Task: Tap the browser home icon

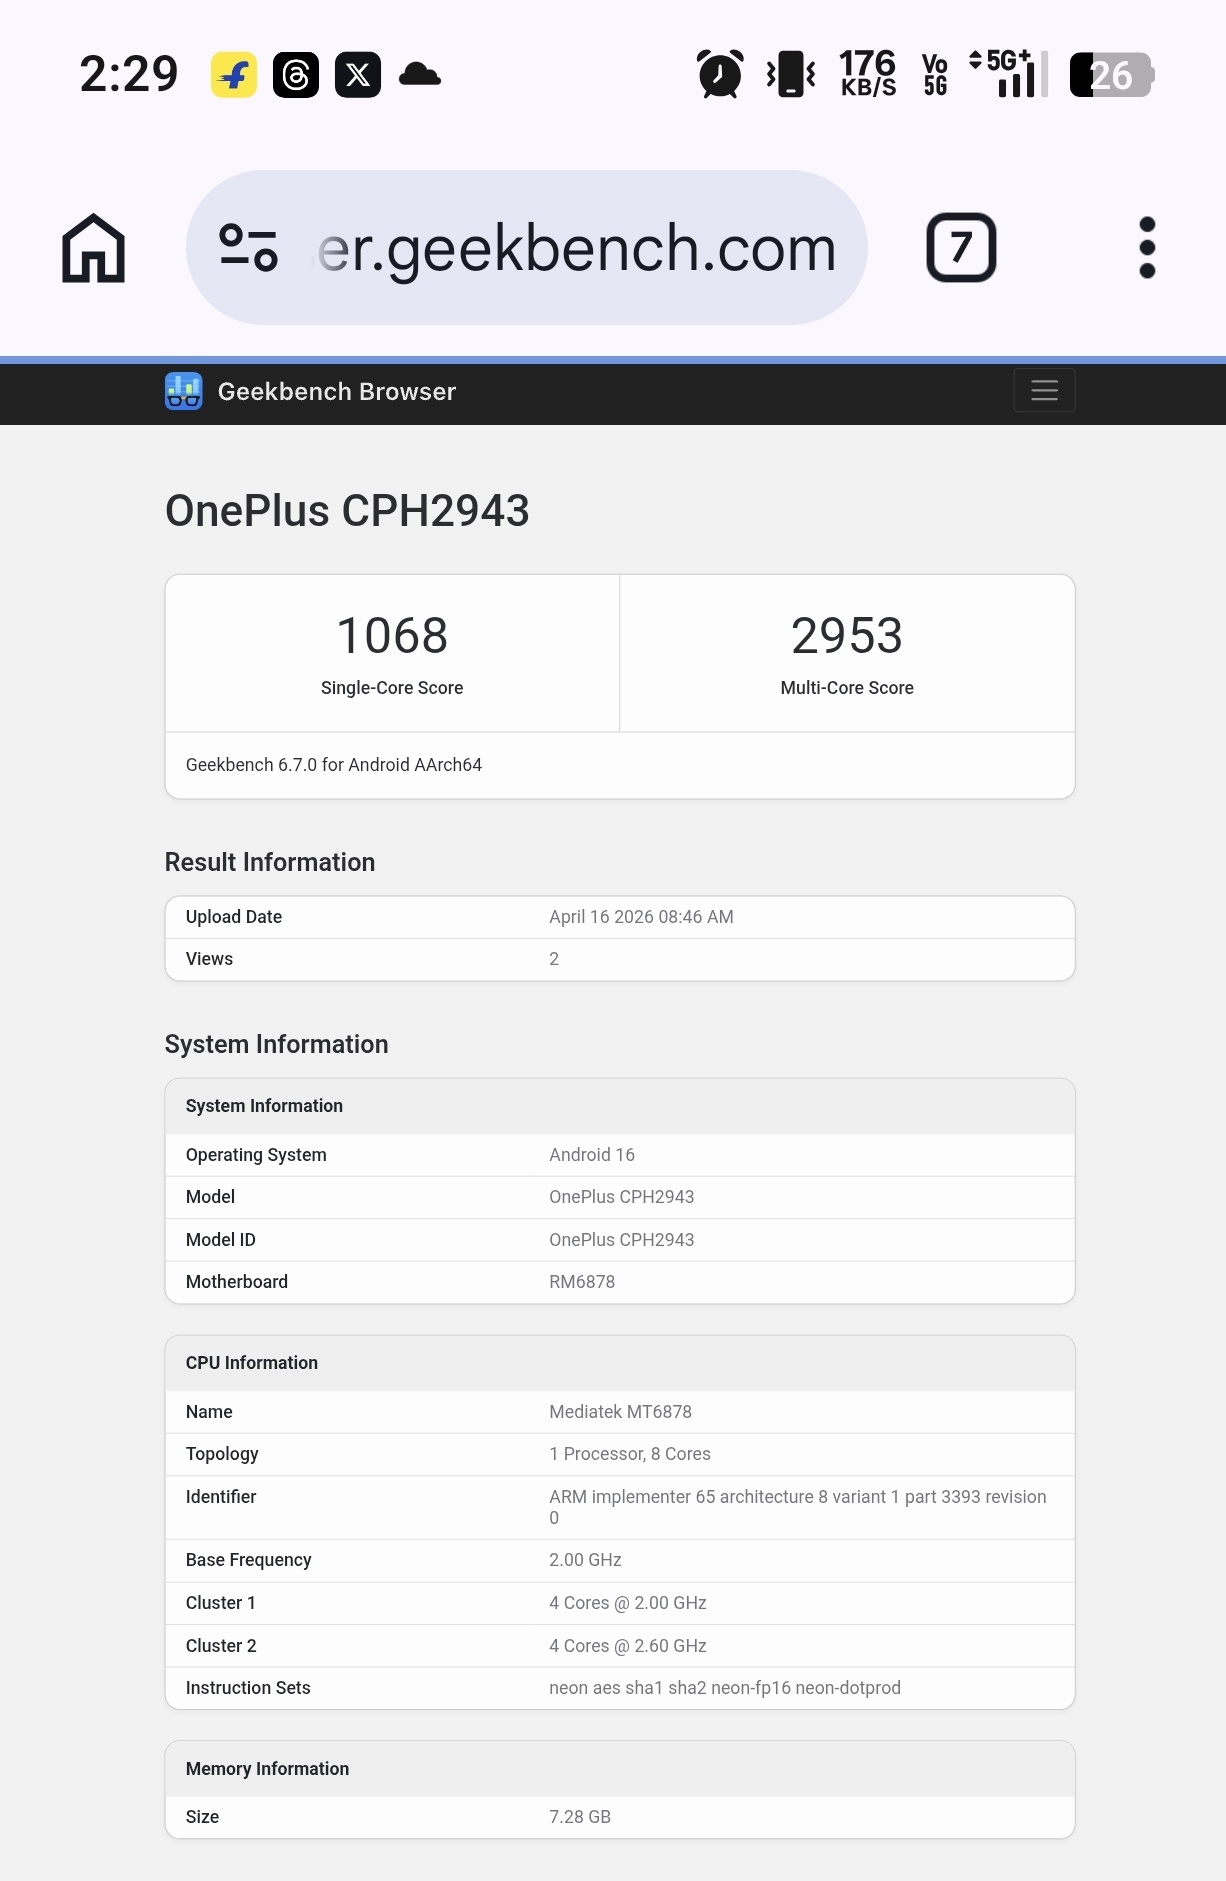Action: coord(93,248)
